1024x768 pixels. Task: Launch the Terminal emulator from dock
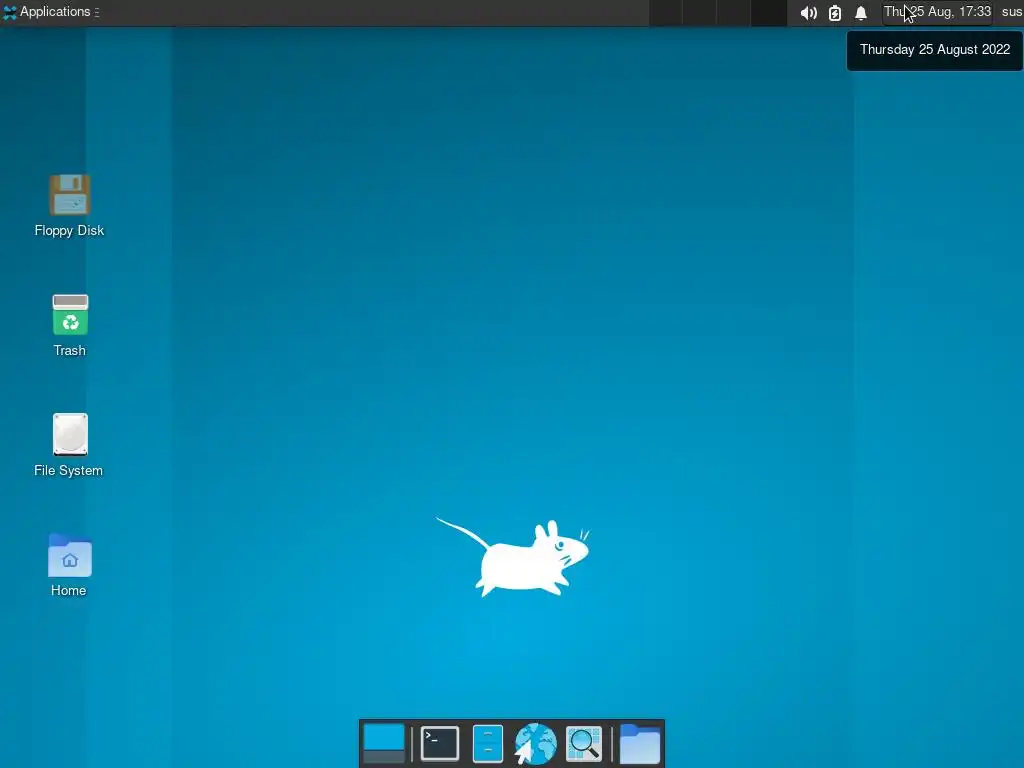[x=440, y=744]
